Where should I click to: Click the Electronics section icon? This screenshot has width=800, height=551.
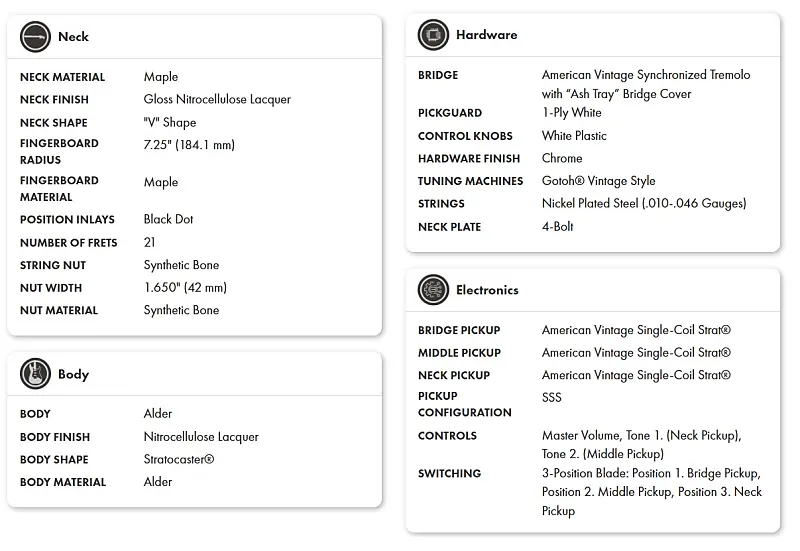tap(433, 290)
